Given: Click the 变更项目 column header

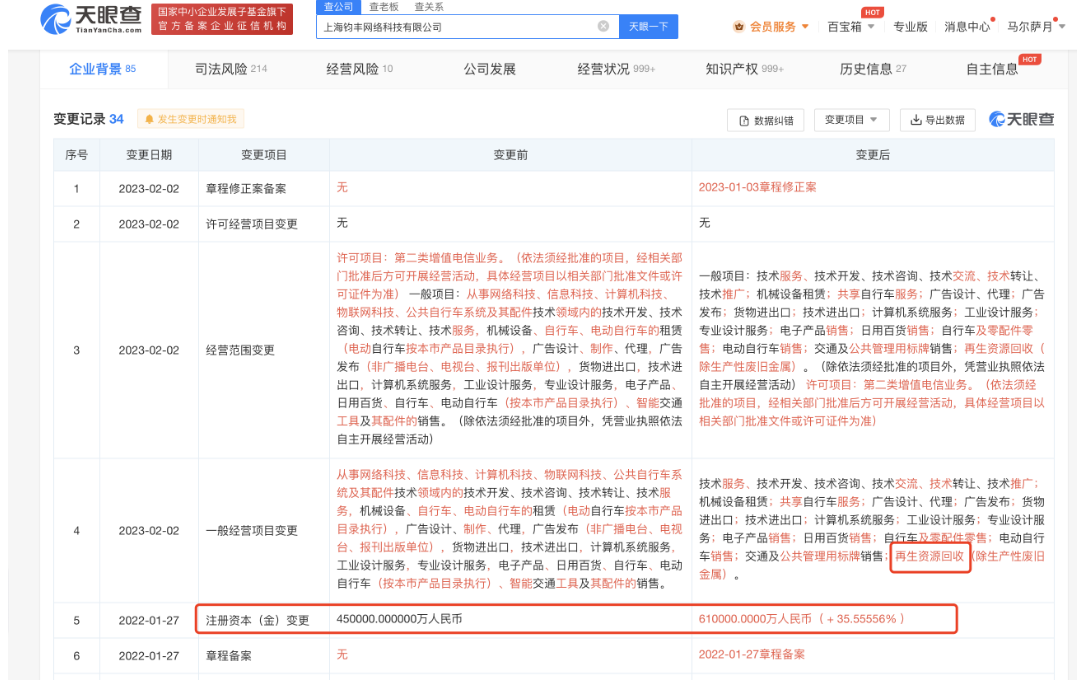Looking at the screenshot, I should (x=264, y=155).
